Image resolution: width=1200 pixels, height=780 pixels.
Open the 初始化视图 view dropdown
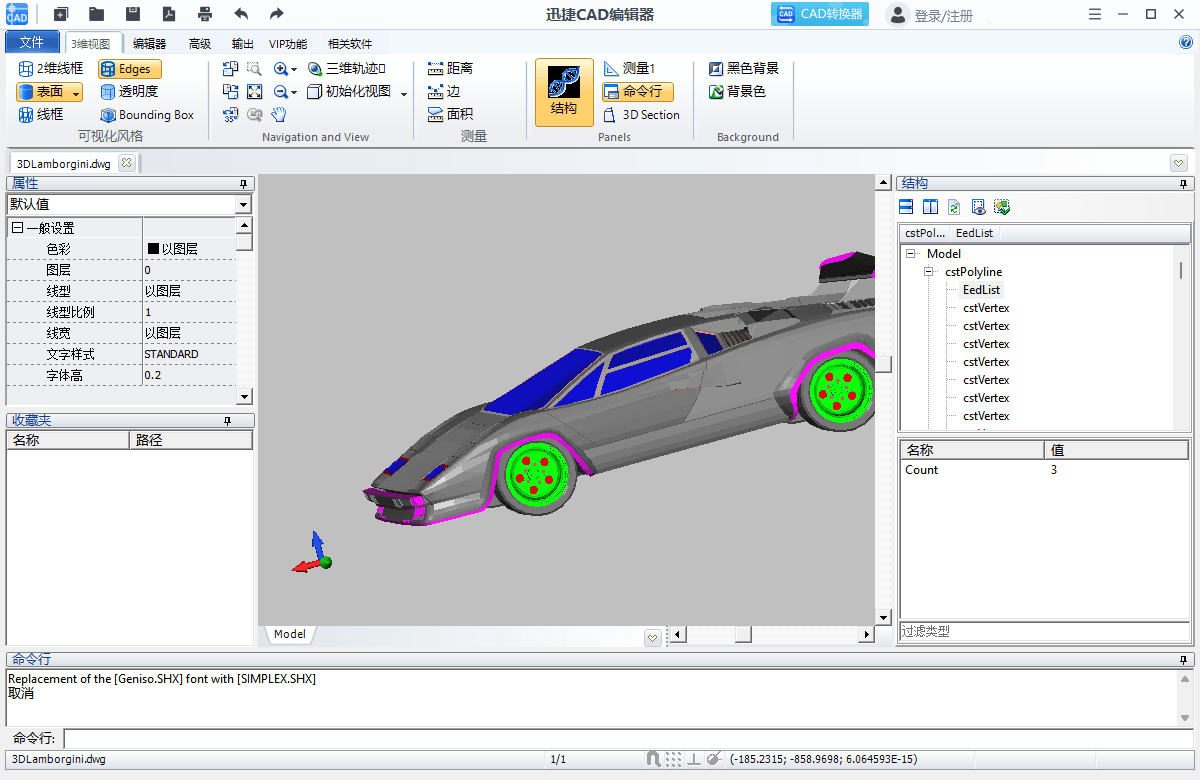pos(404,93)
